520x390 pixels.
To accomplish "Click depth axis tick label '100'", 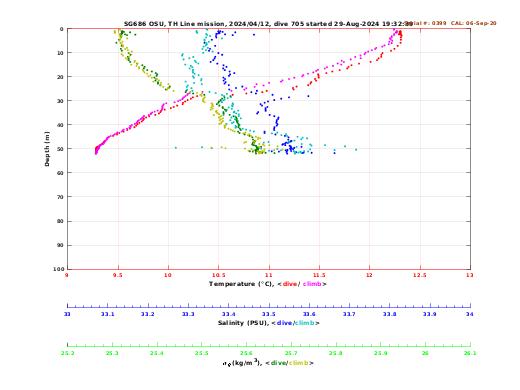I will click(x=59, y=269).
